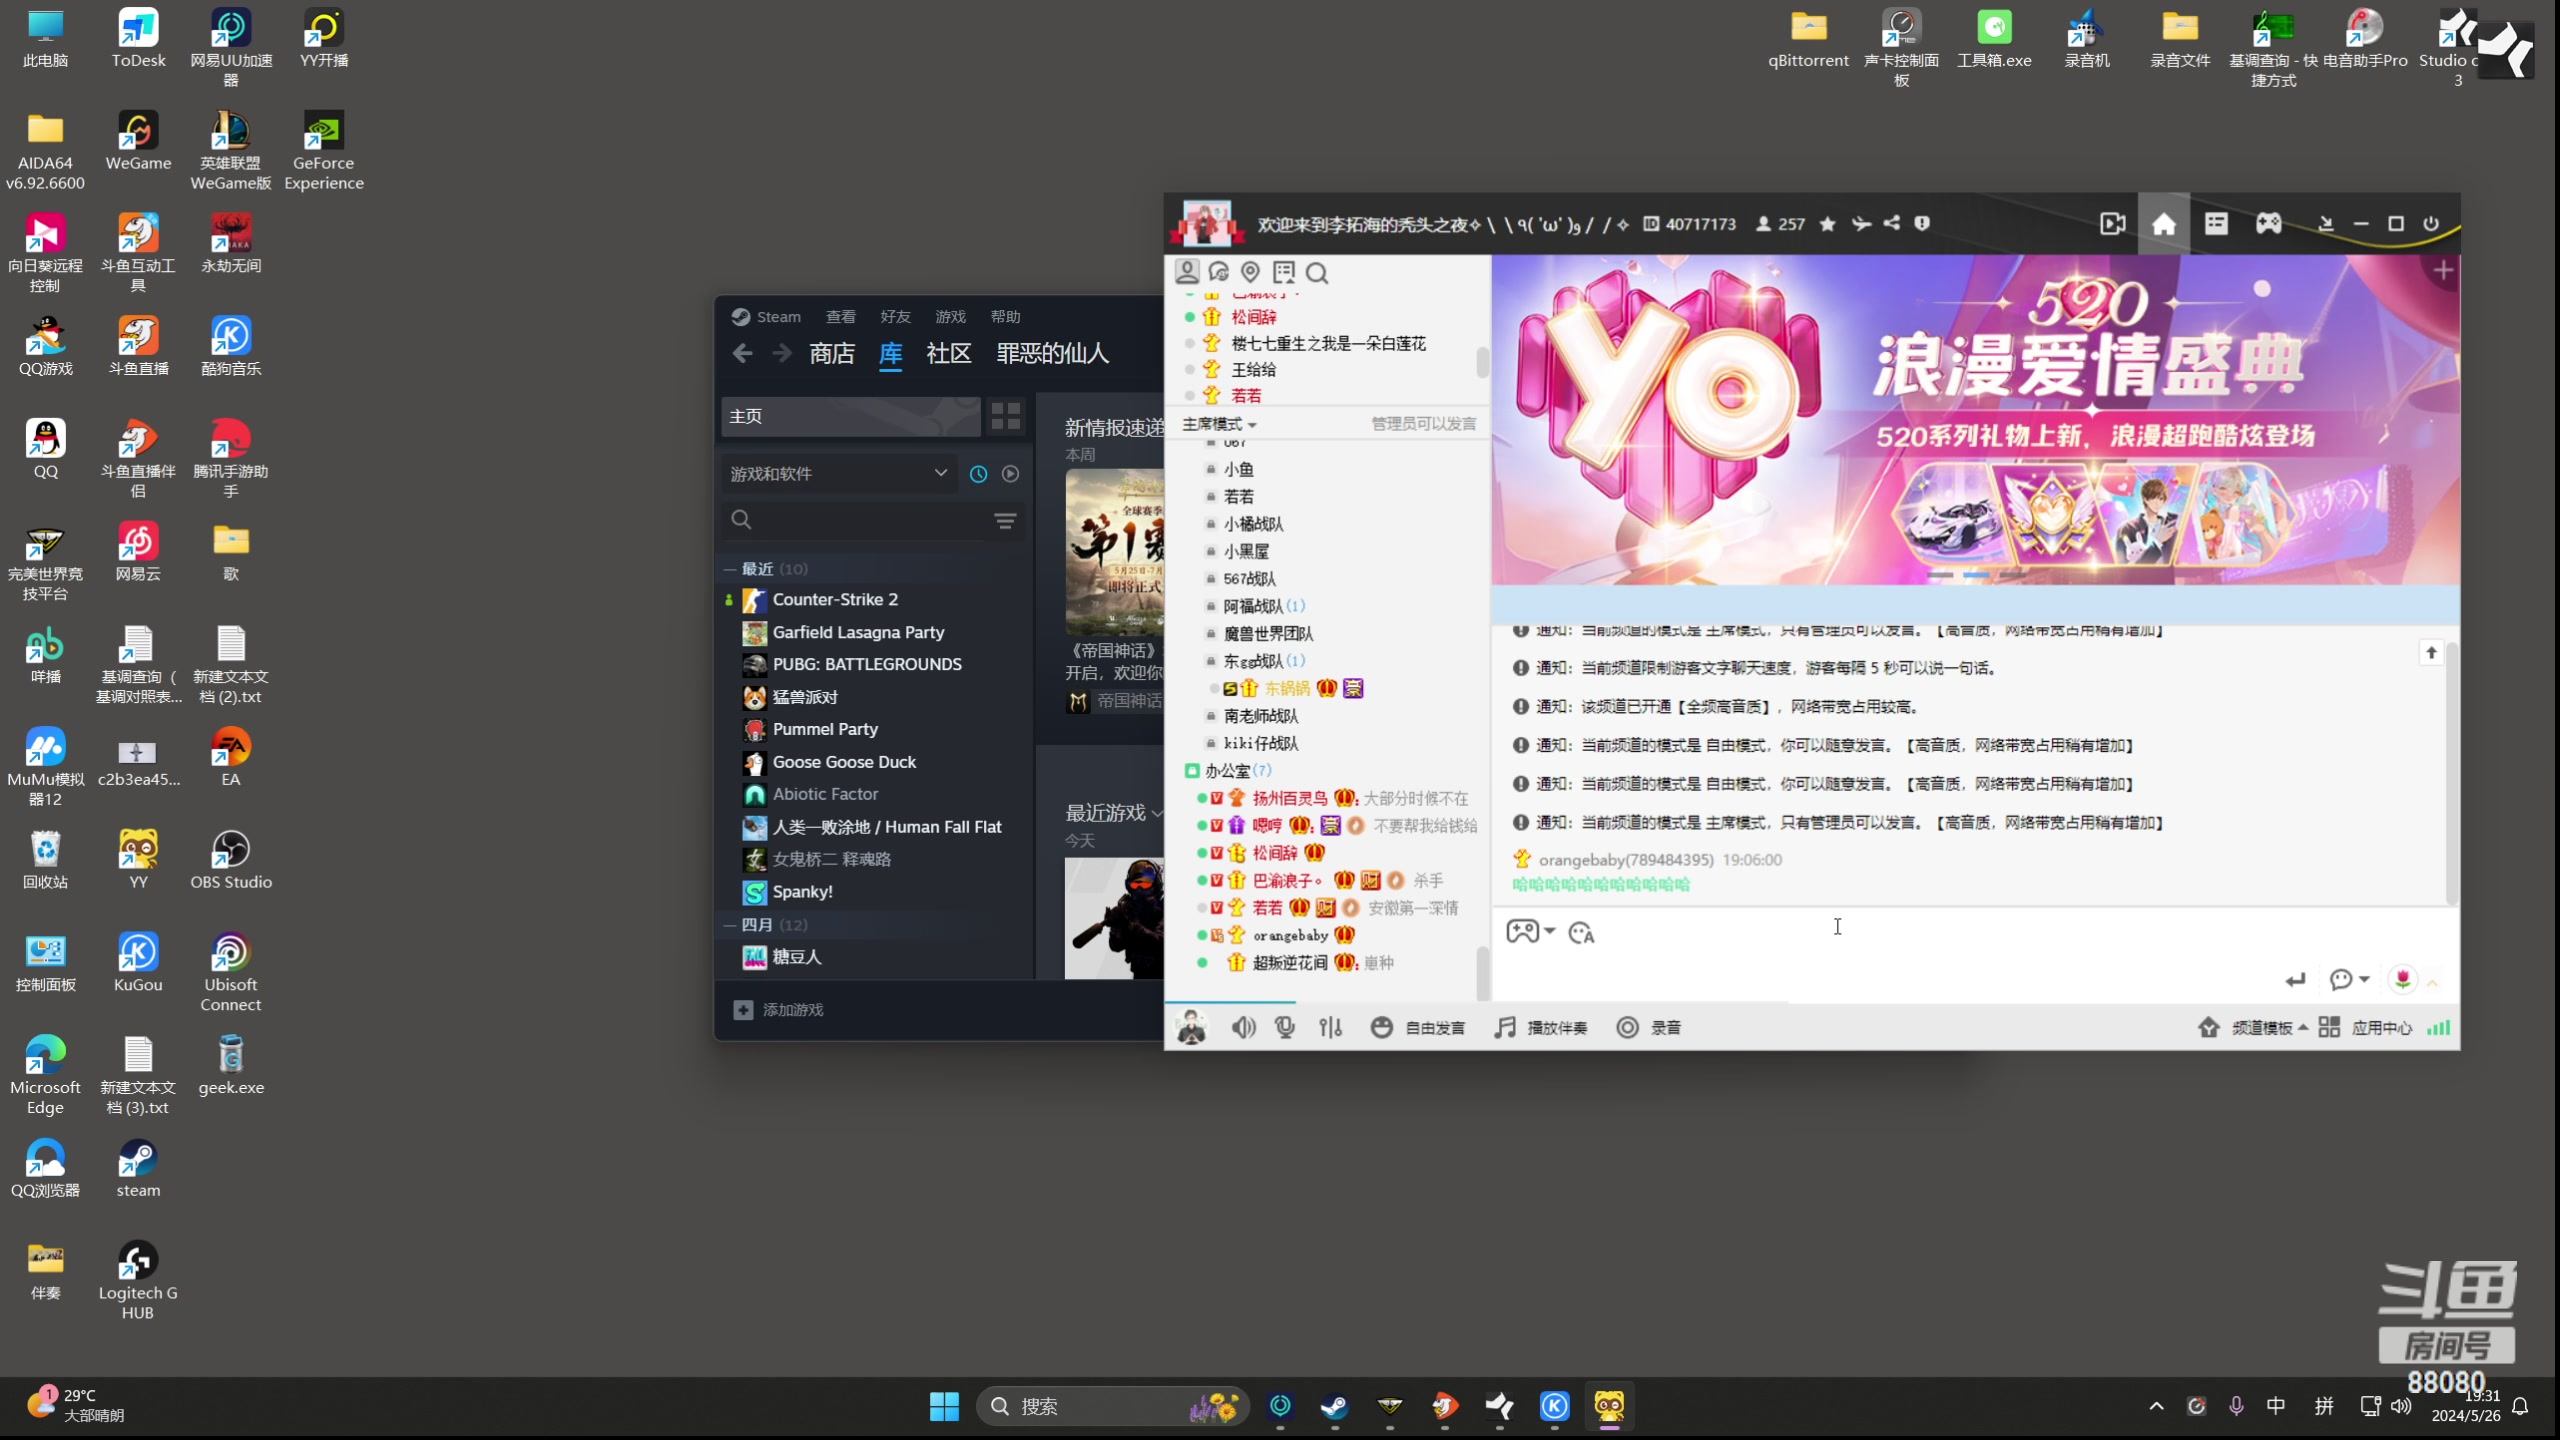Switch to the 社区 tab in Steam
The image size is (2560, 1440).
coord(947,353)
